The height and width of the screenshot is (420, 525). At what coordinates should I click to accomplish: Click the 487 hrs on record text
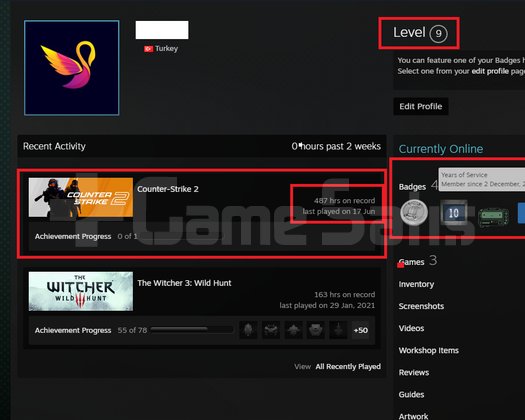pos(345,201)
